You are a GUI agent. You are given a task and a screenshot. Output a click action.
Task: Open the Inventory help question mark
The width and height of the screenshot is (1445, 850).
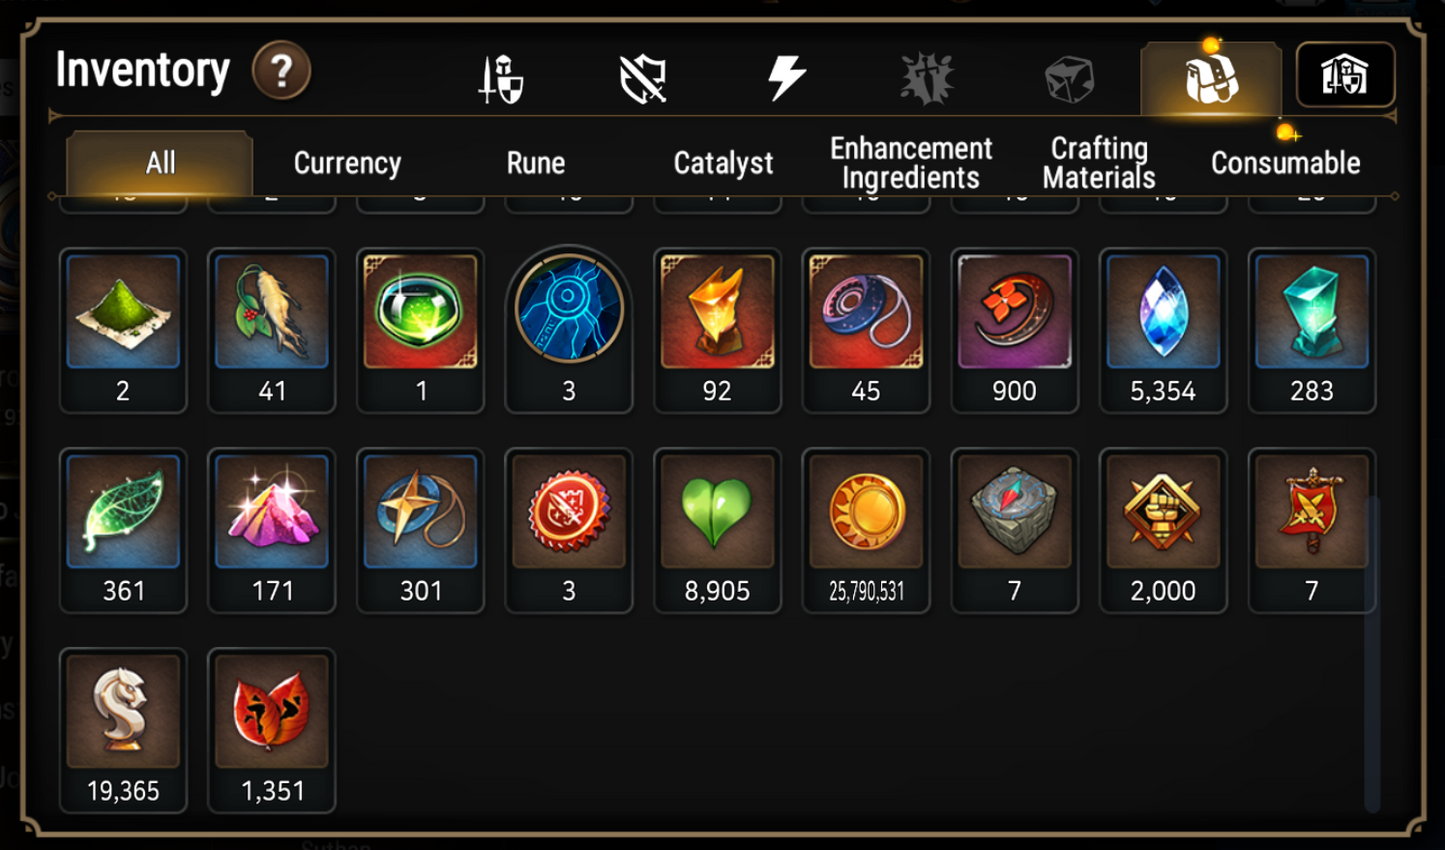pos(281,71)
